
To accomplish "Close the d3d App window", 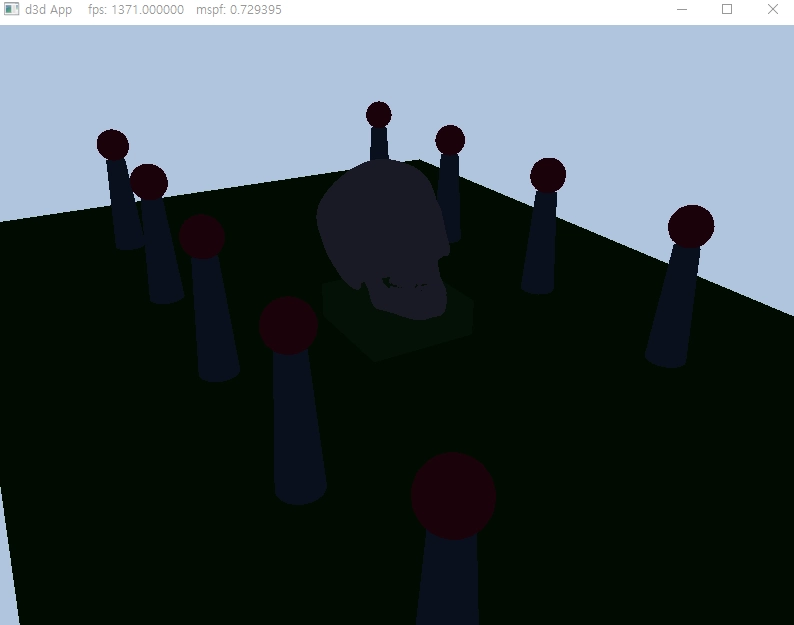I will coord(772,9).
